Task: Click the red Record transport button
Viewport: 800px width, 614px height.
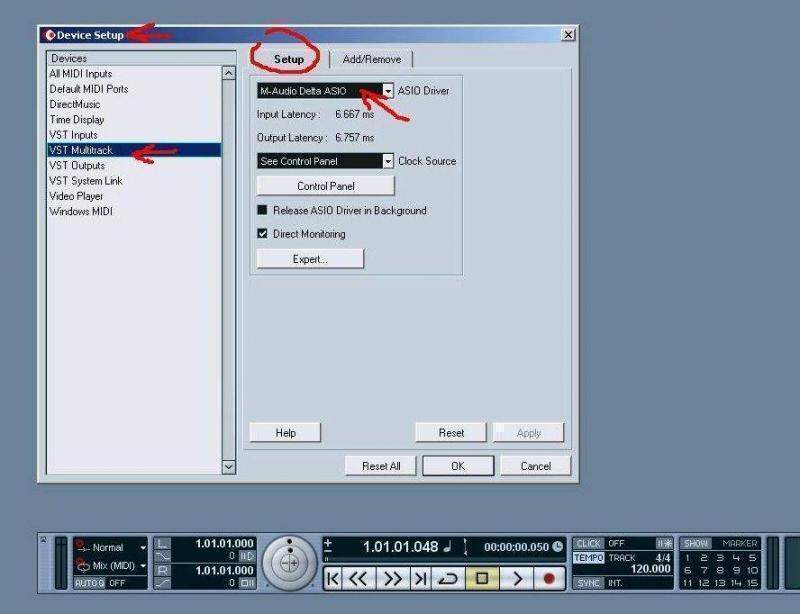Action: (x=549, y=579)
